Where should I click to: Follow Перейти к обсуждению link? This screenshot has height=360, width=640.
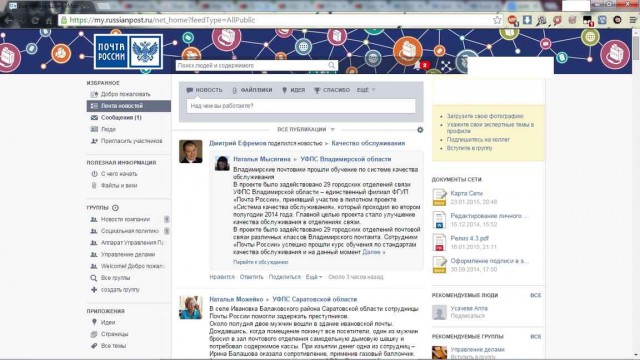(260, 262)
